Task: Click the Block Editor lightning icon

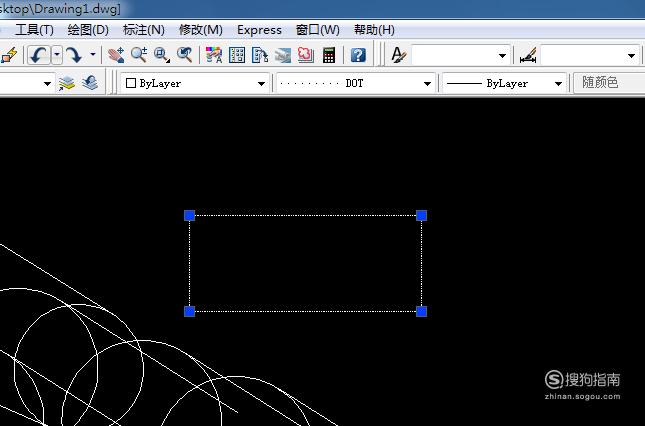Action: (9, 55)
